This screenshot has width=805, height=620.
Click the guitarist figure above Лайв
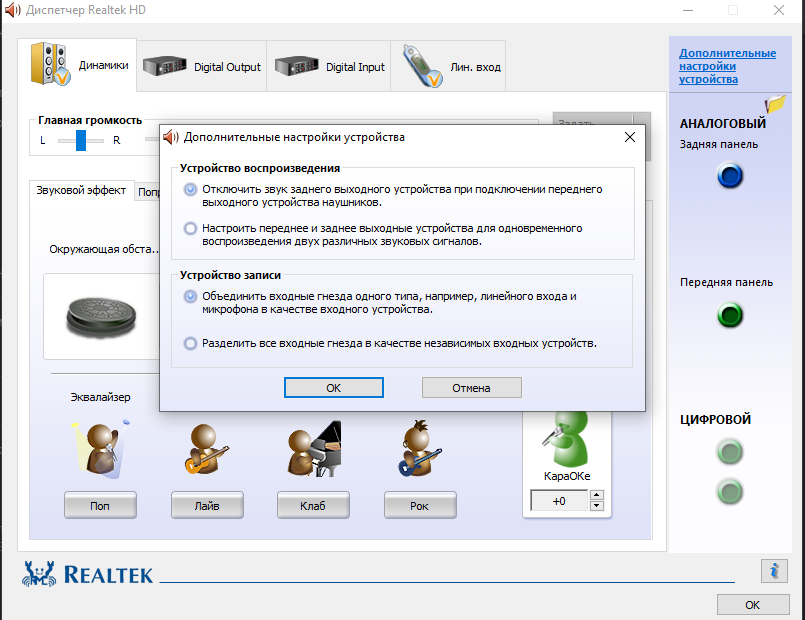point(206,449)
